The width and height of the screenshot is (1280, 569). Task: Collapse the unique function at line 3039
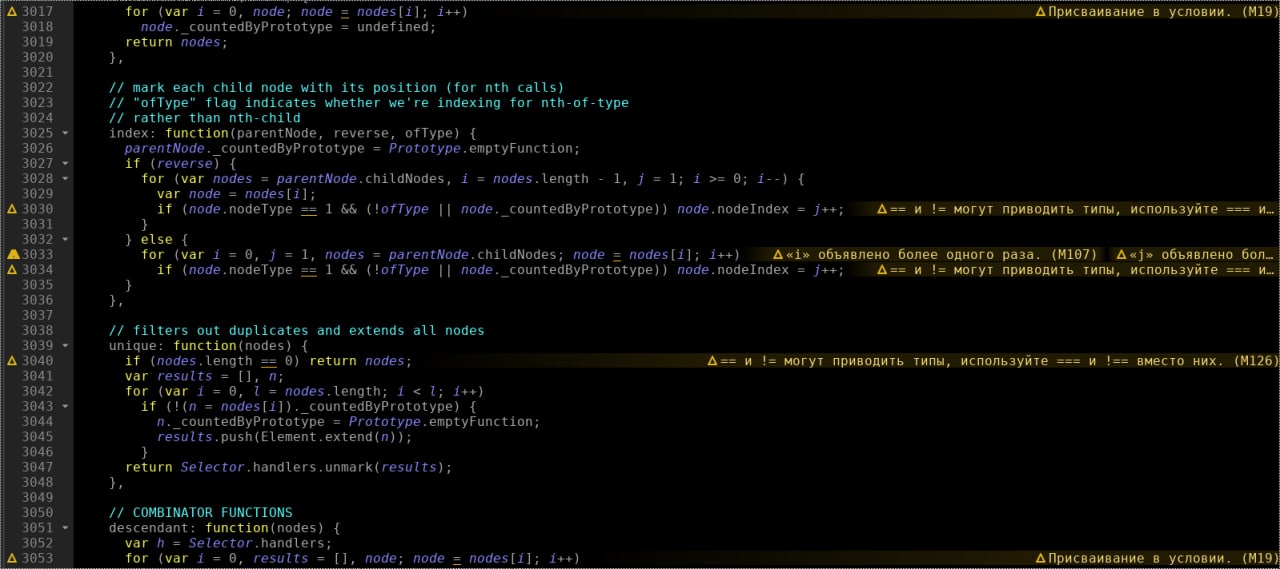click(65, 346)
